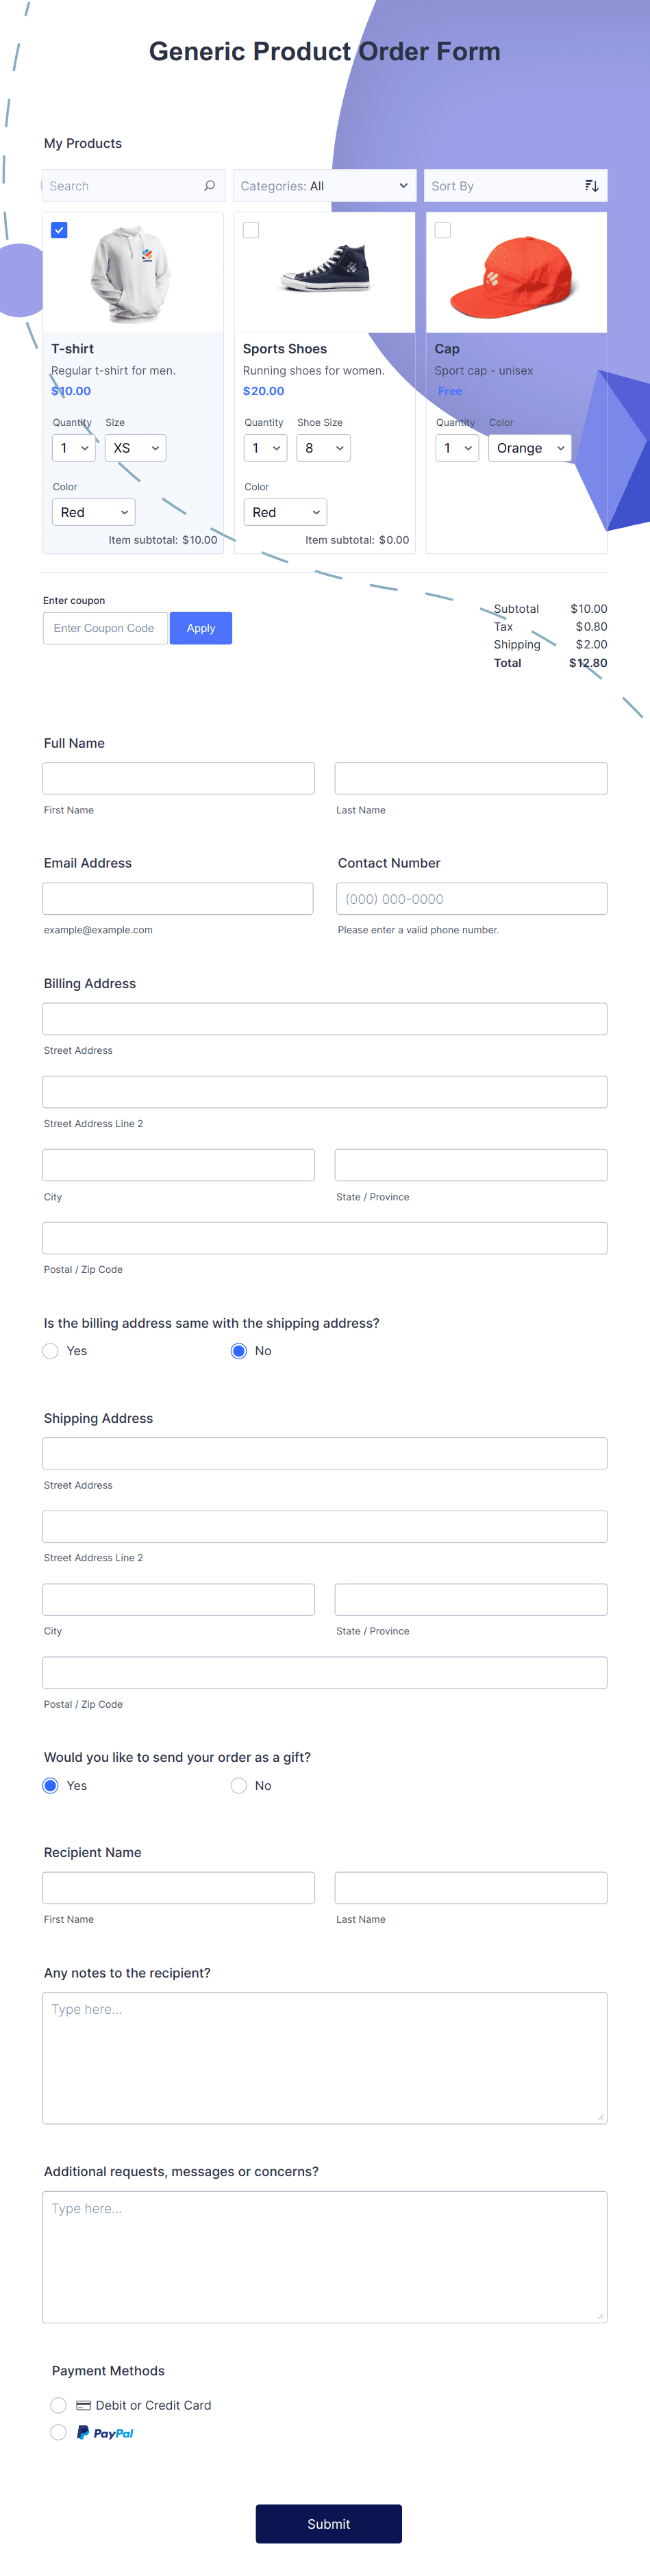Click the checkmark icon on the T-shirt card
Viewport: 650px width, 2576px height.
(x=59, y=229)
